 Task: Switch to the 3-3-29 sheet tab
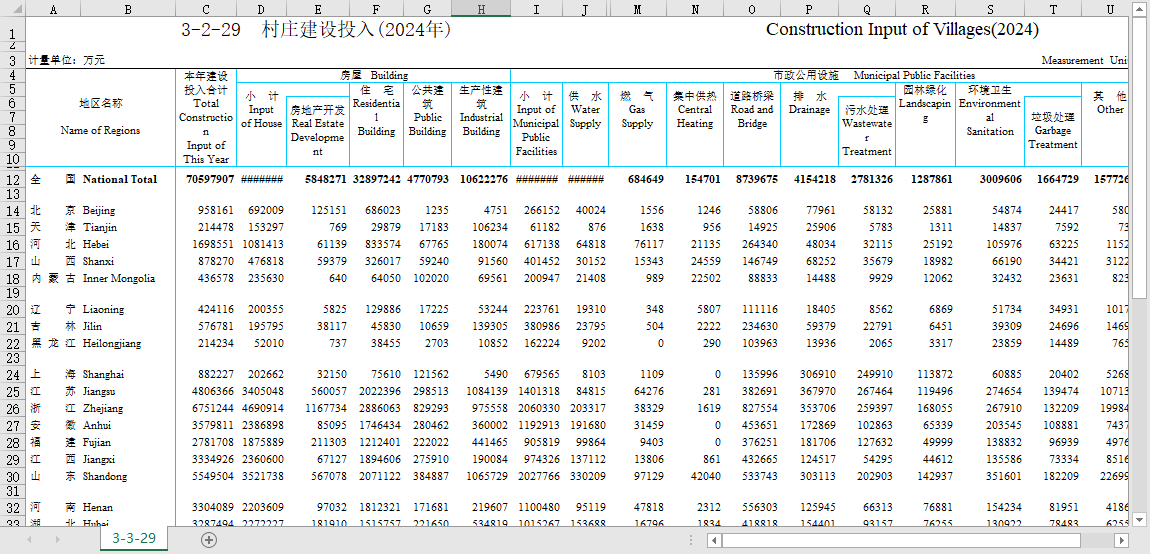pyautogui.click(x=134, y=539)
